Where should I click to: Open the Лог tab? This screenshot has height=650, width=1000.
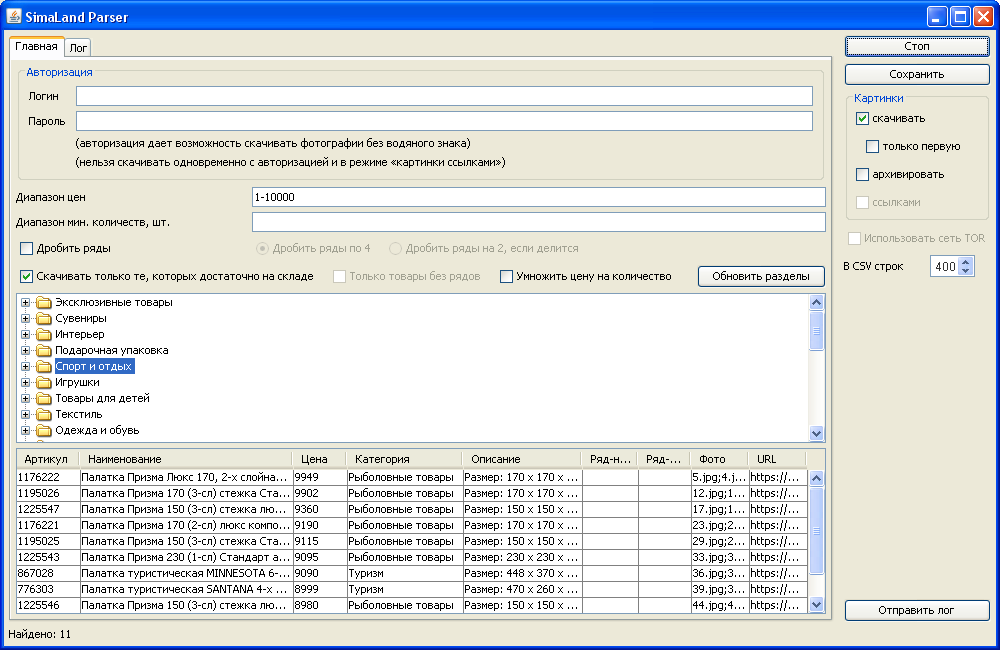tap(78, 48)
